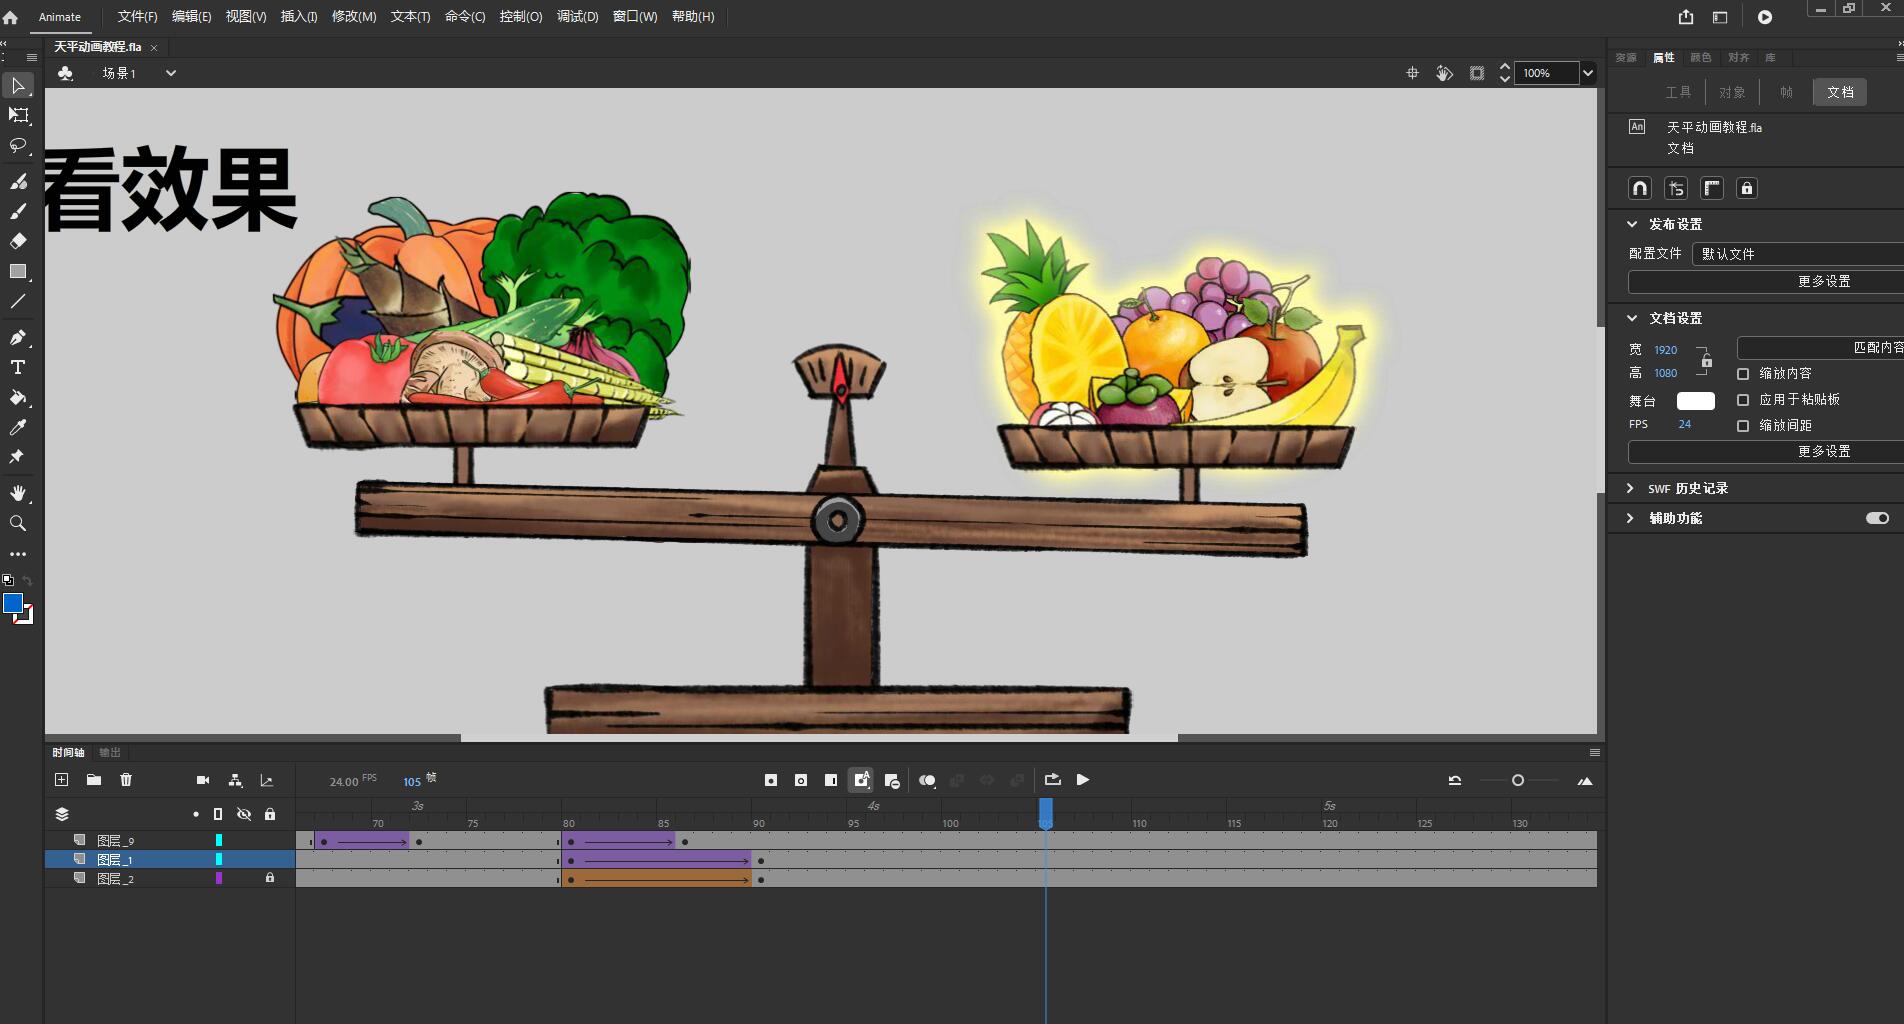Open the stage zoom 100% dropdown

[x=1588, y=73]
